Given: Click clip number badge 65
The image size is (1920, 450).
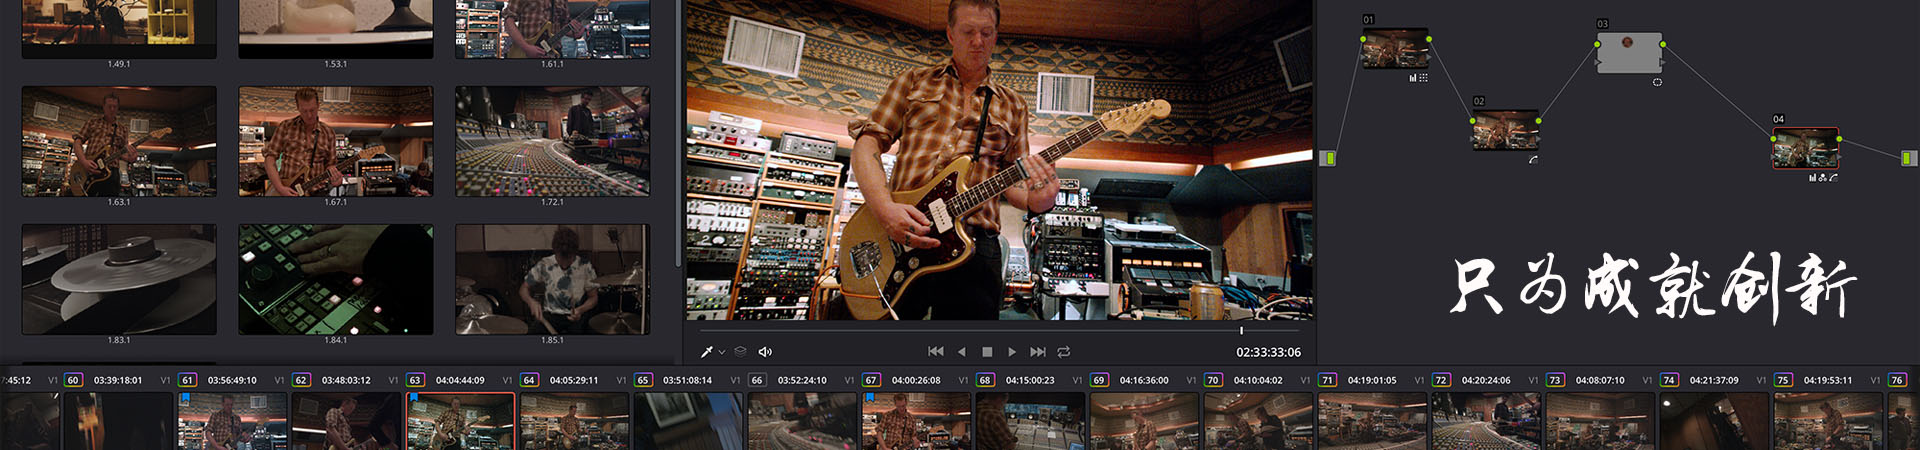Looking at the screenshot, I should click(x=643, y=380).
